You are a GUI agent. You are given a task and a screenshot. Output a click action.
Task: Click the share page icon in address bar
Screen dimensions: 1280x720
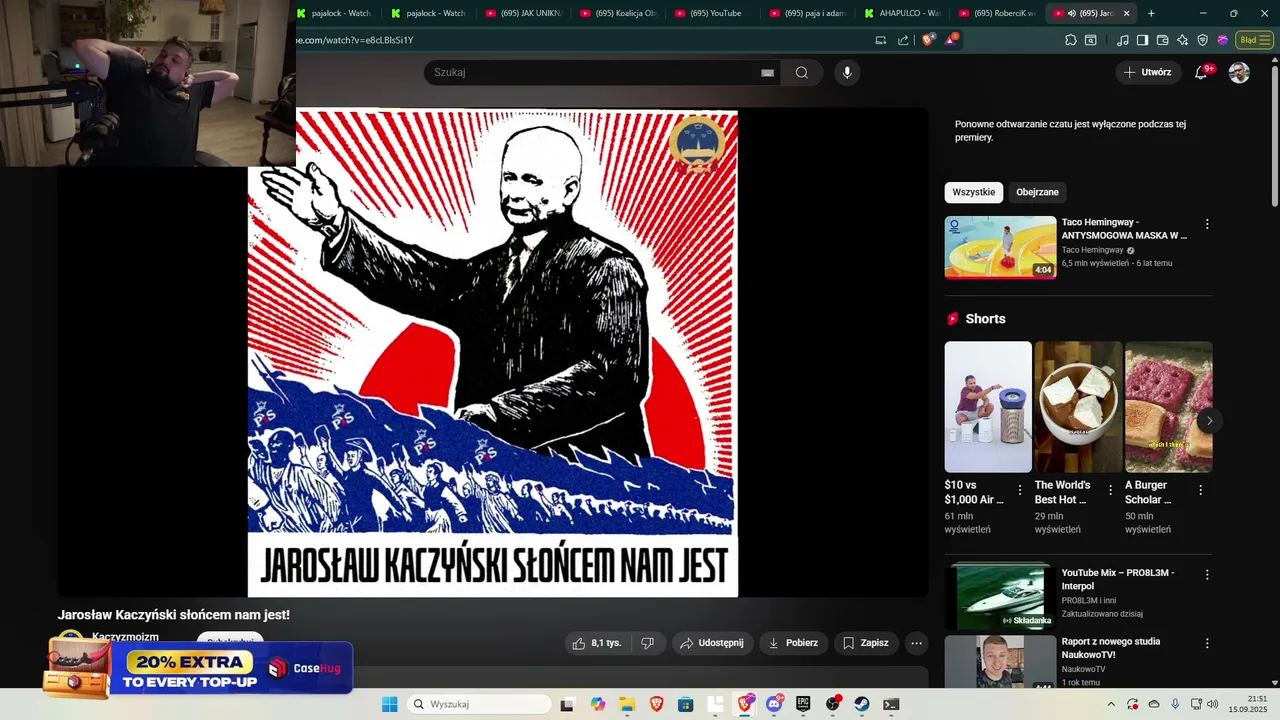point(903,40)
